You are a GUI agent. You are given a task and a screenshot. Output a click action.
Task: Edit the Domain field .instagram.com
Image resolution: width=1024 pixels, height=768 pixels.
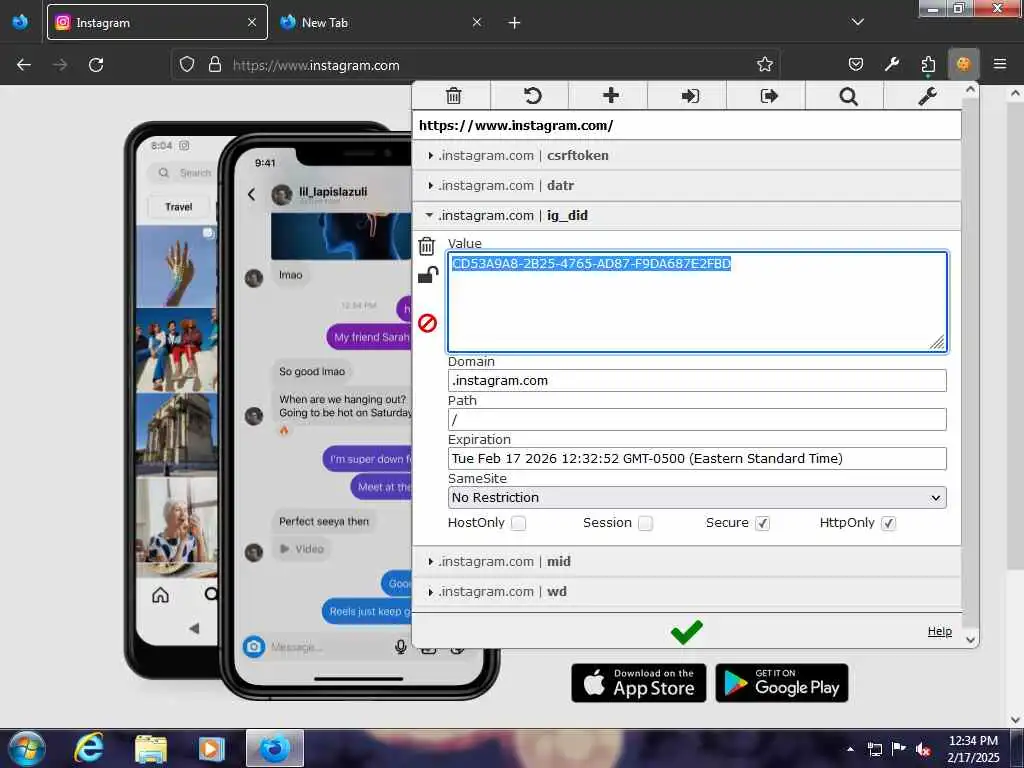pyautogui.click(x=697, y=381)
